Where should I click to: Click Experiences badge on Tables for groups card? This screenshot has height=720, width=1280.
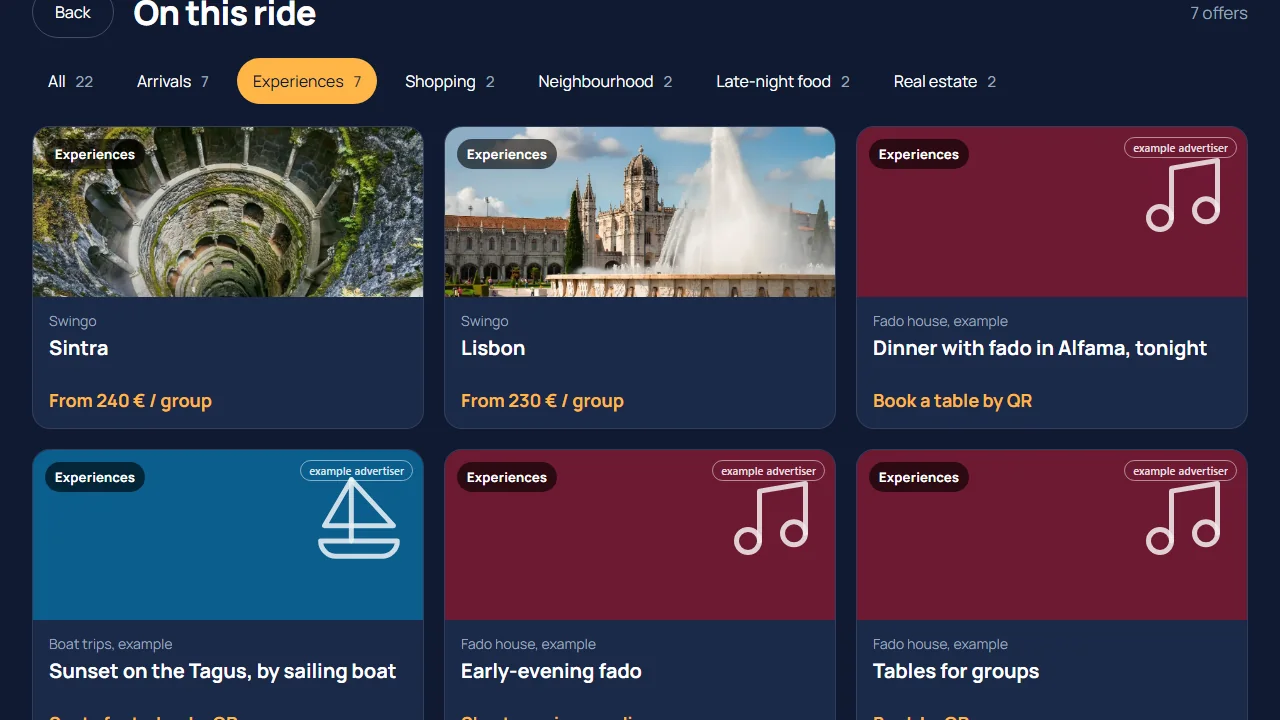click(x=919, y=477)
